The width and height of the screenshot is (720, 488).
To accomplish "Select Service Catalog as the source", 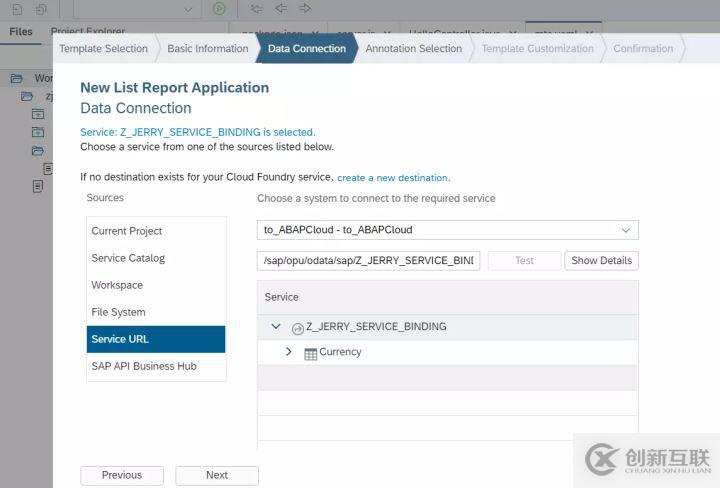I will (x=156, y=258).
